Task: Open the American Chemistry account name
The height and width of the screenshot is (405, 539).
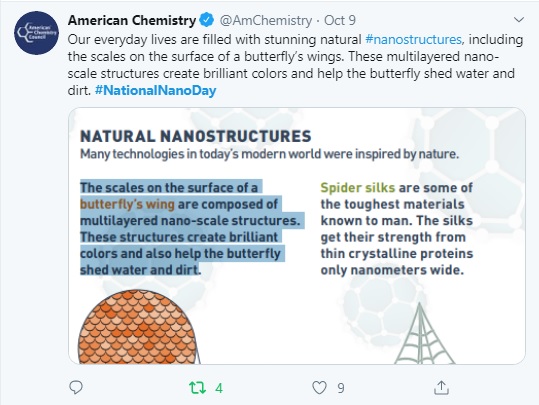Action: pos(132,20)
